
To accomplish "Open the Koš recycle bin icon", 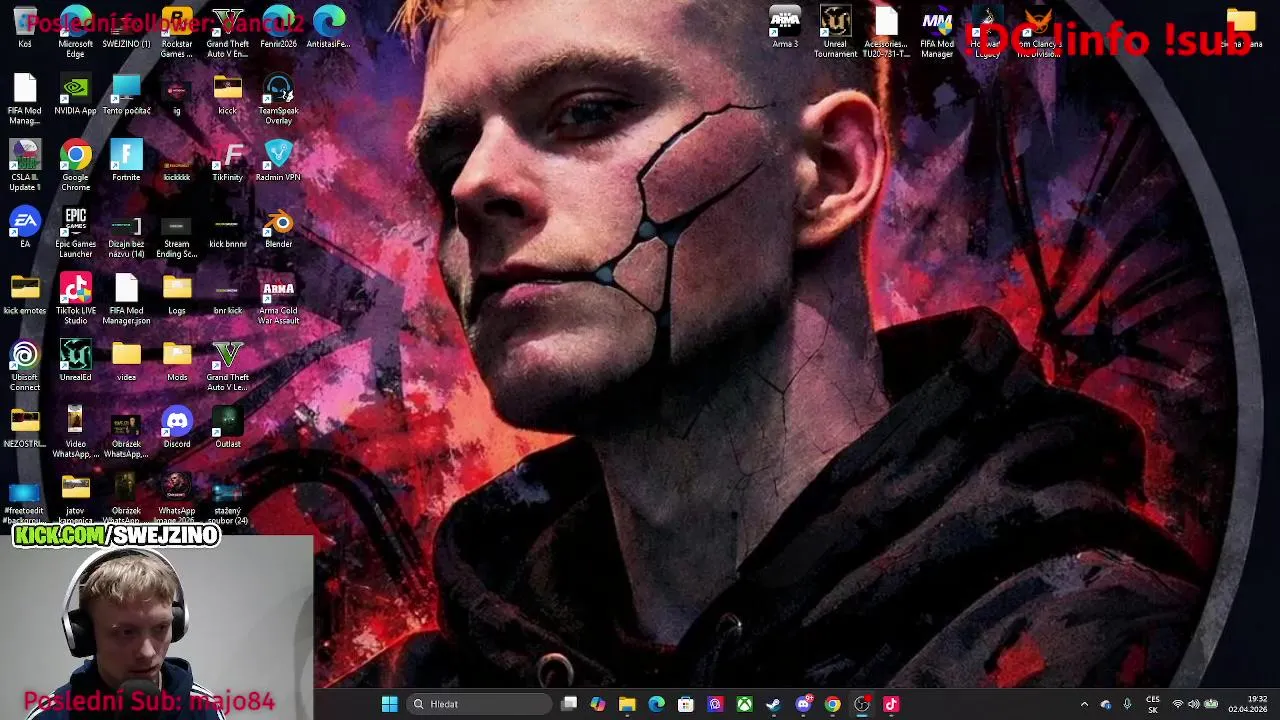I will (24, 28).
